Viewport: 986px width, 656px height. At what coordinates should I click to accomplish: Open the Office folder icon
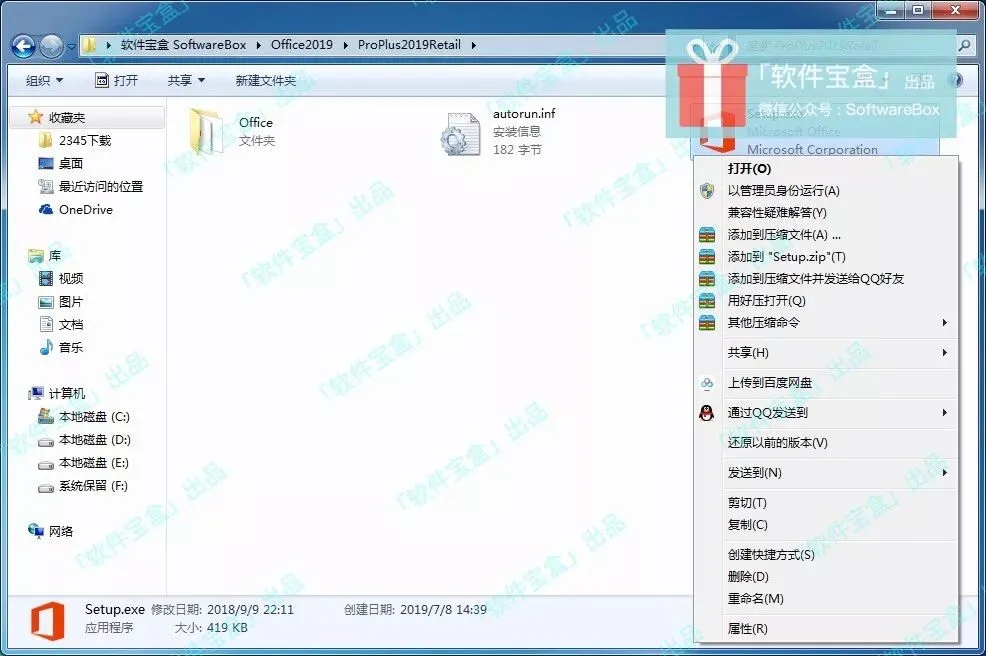click(206, 131)
